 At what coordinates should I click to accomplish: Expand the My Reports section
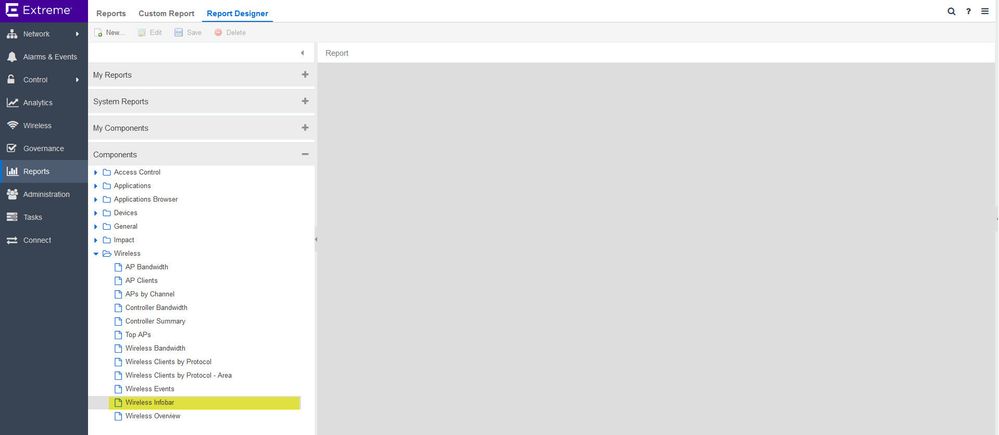(304, 75)
